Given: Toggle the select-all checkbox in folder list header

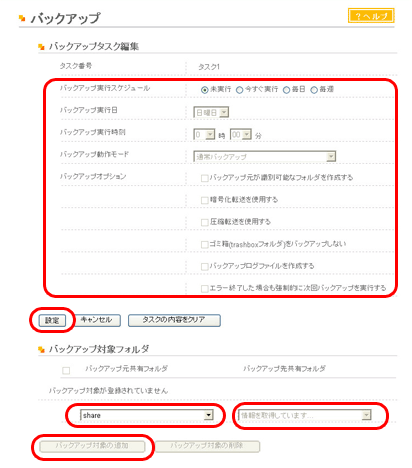Looking at the screenshot, I should point(66,371).
